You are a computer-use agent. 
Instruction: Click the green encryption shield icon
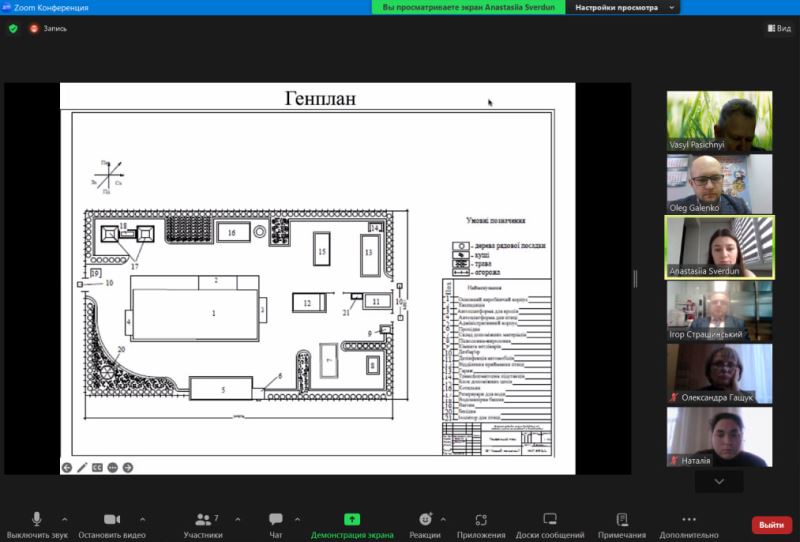(13, 28)
